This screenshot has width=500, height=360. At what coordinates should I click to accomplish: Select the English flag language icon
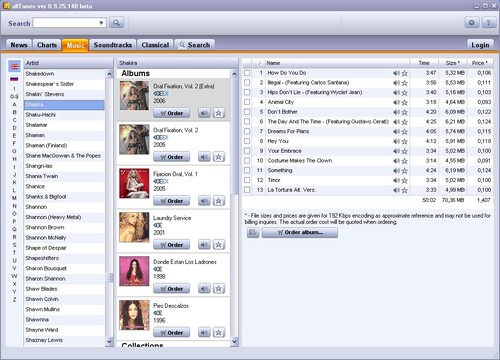coord(14,66)
